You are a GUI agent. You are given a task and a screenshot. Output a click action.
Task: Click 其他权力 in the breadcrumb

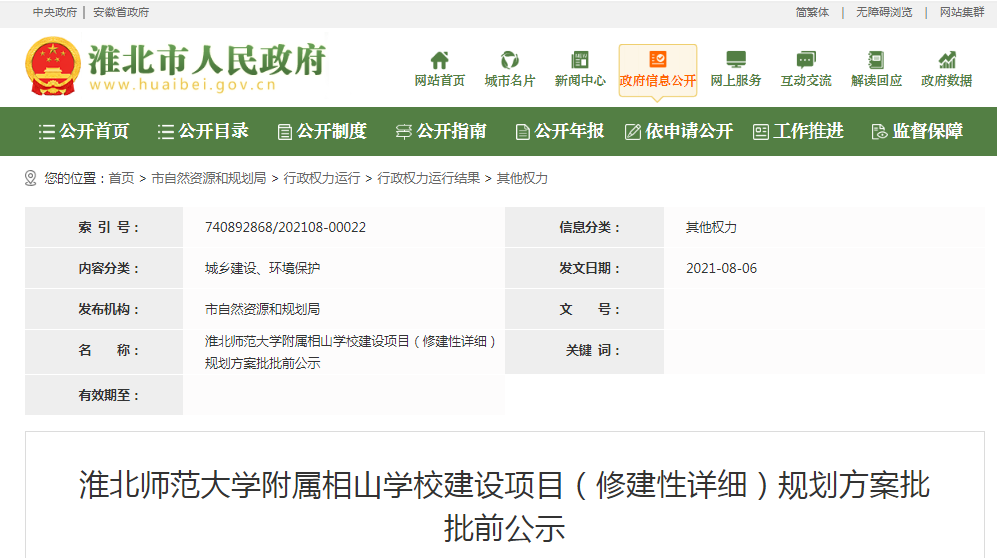point(522,179)
